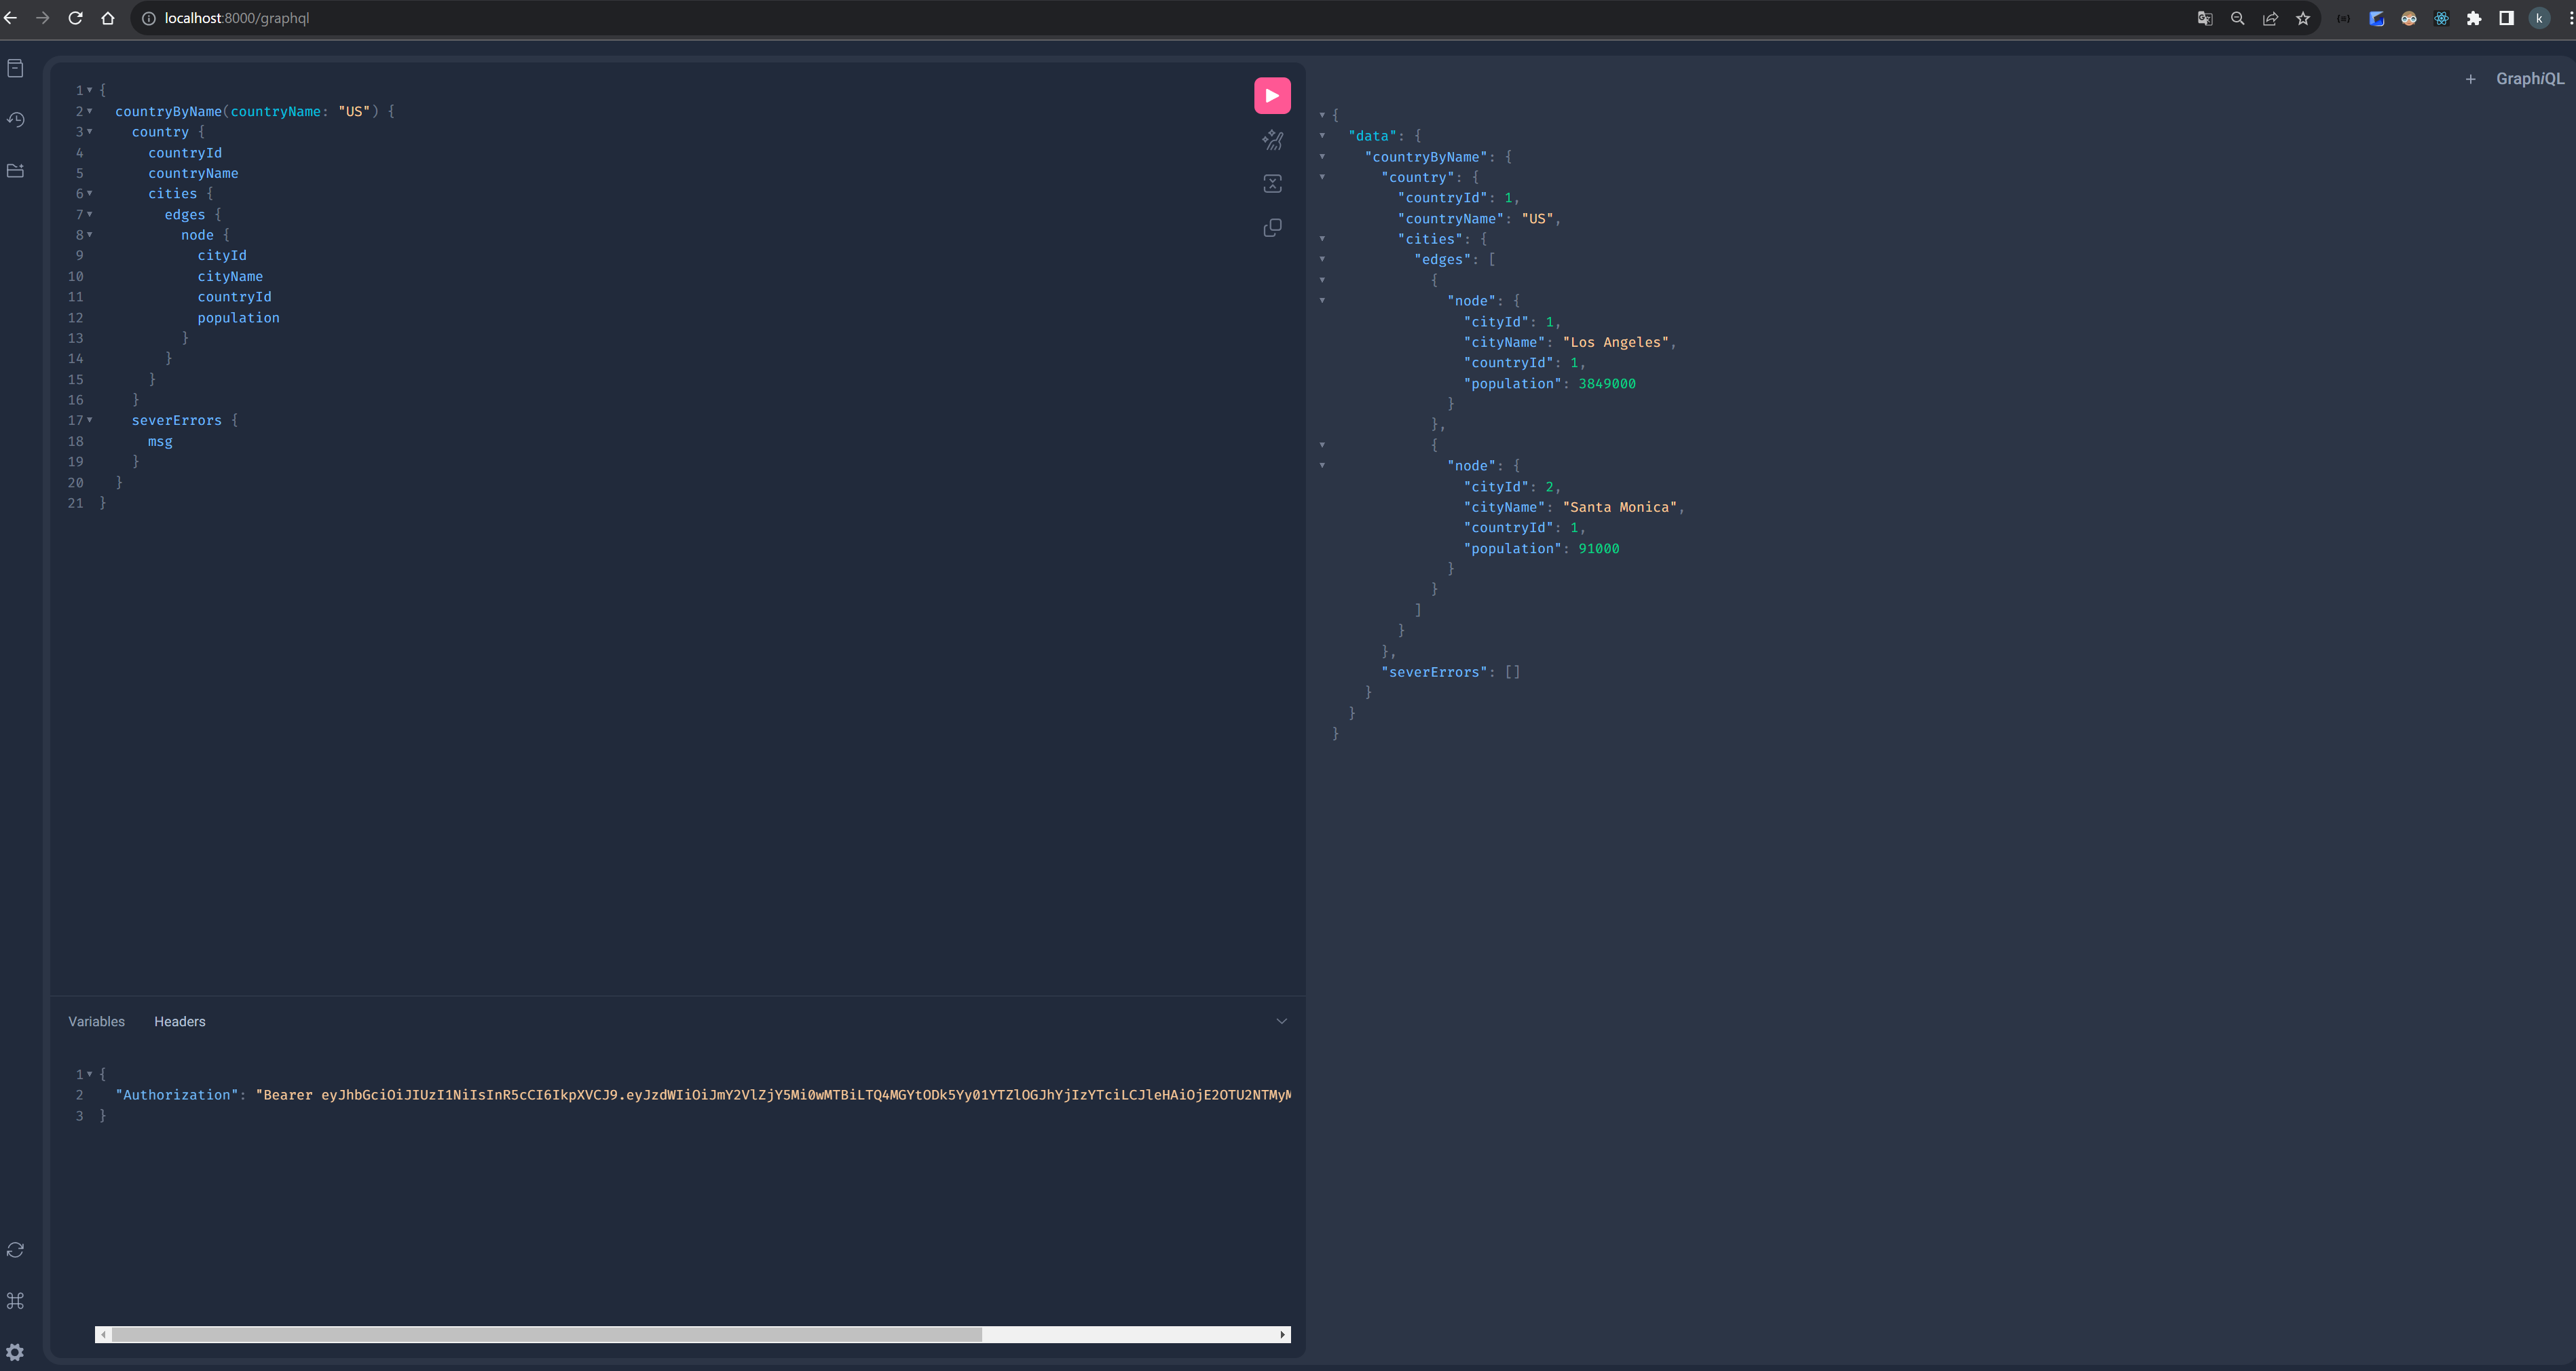The width and height of the screenshot is (2576, 1371).
Task: Click the headers scrollbar right arrow
Action: tap(1283, 1334)
